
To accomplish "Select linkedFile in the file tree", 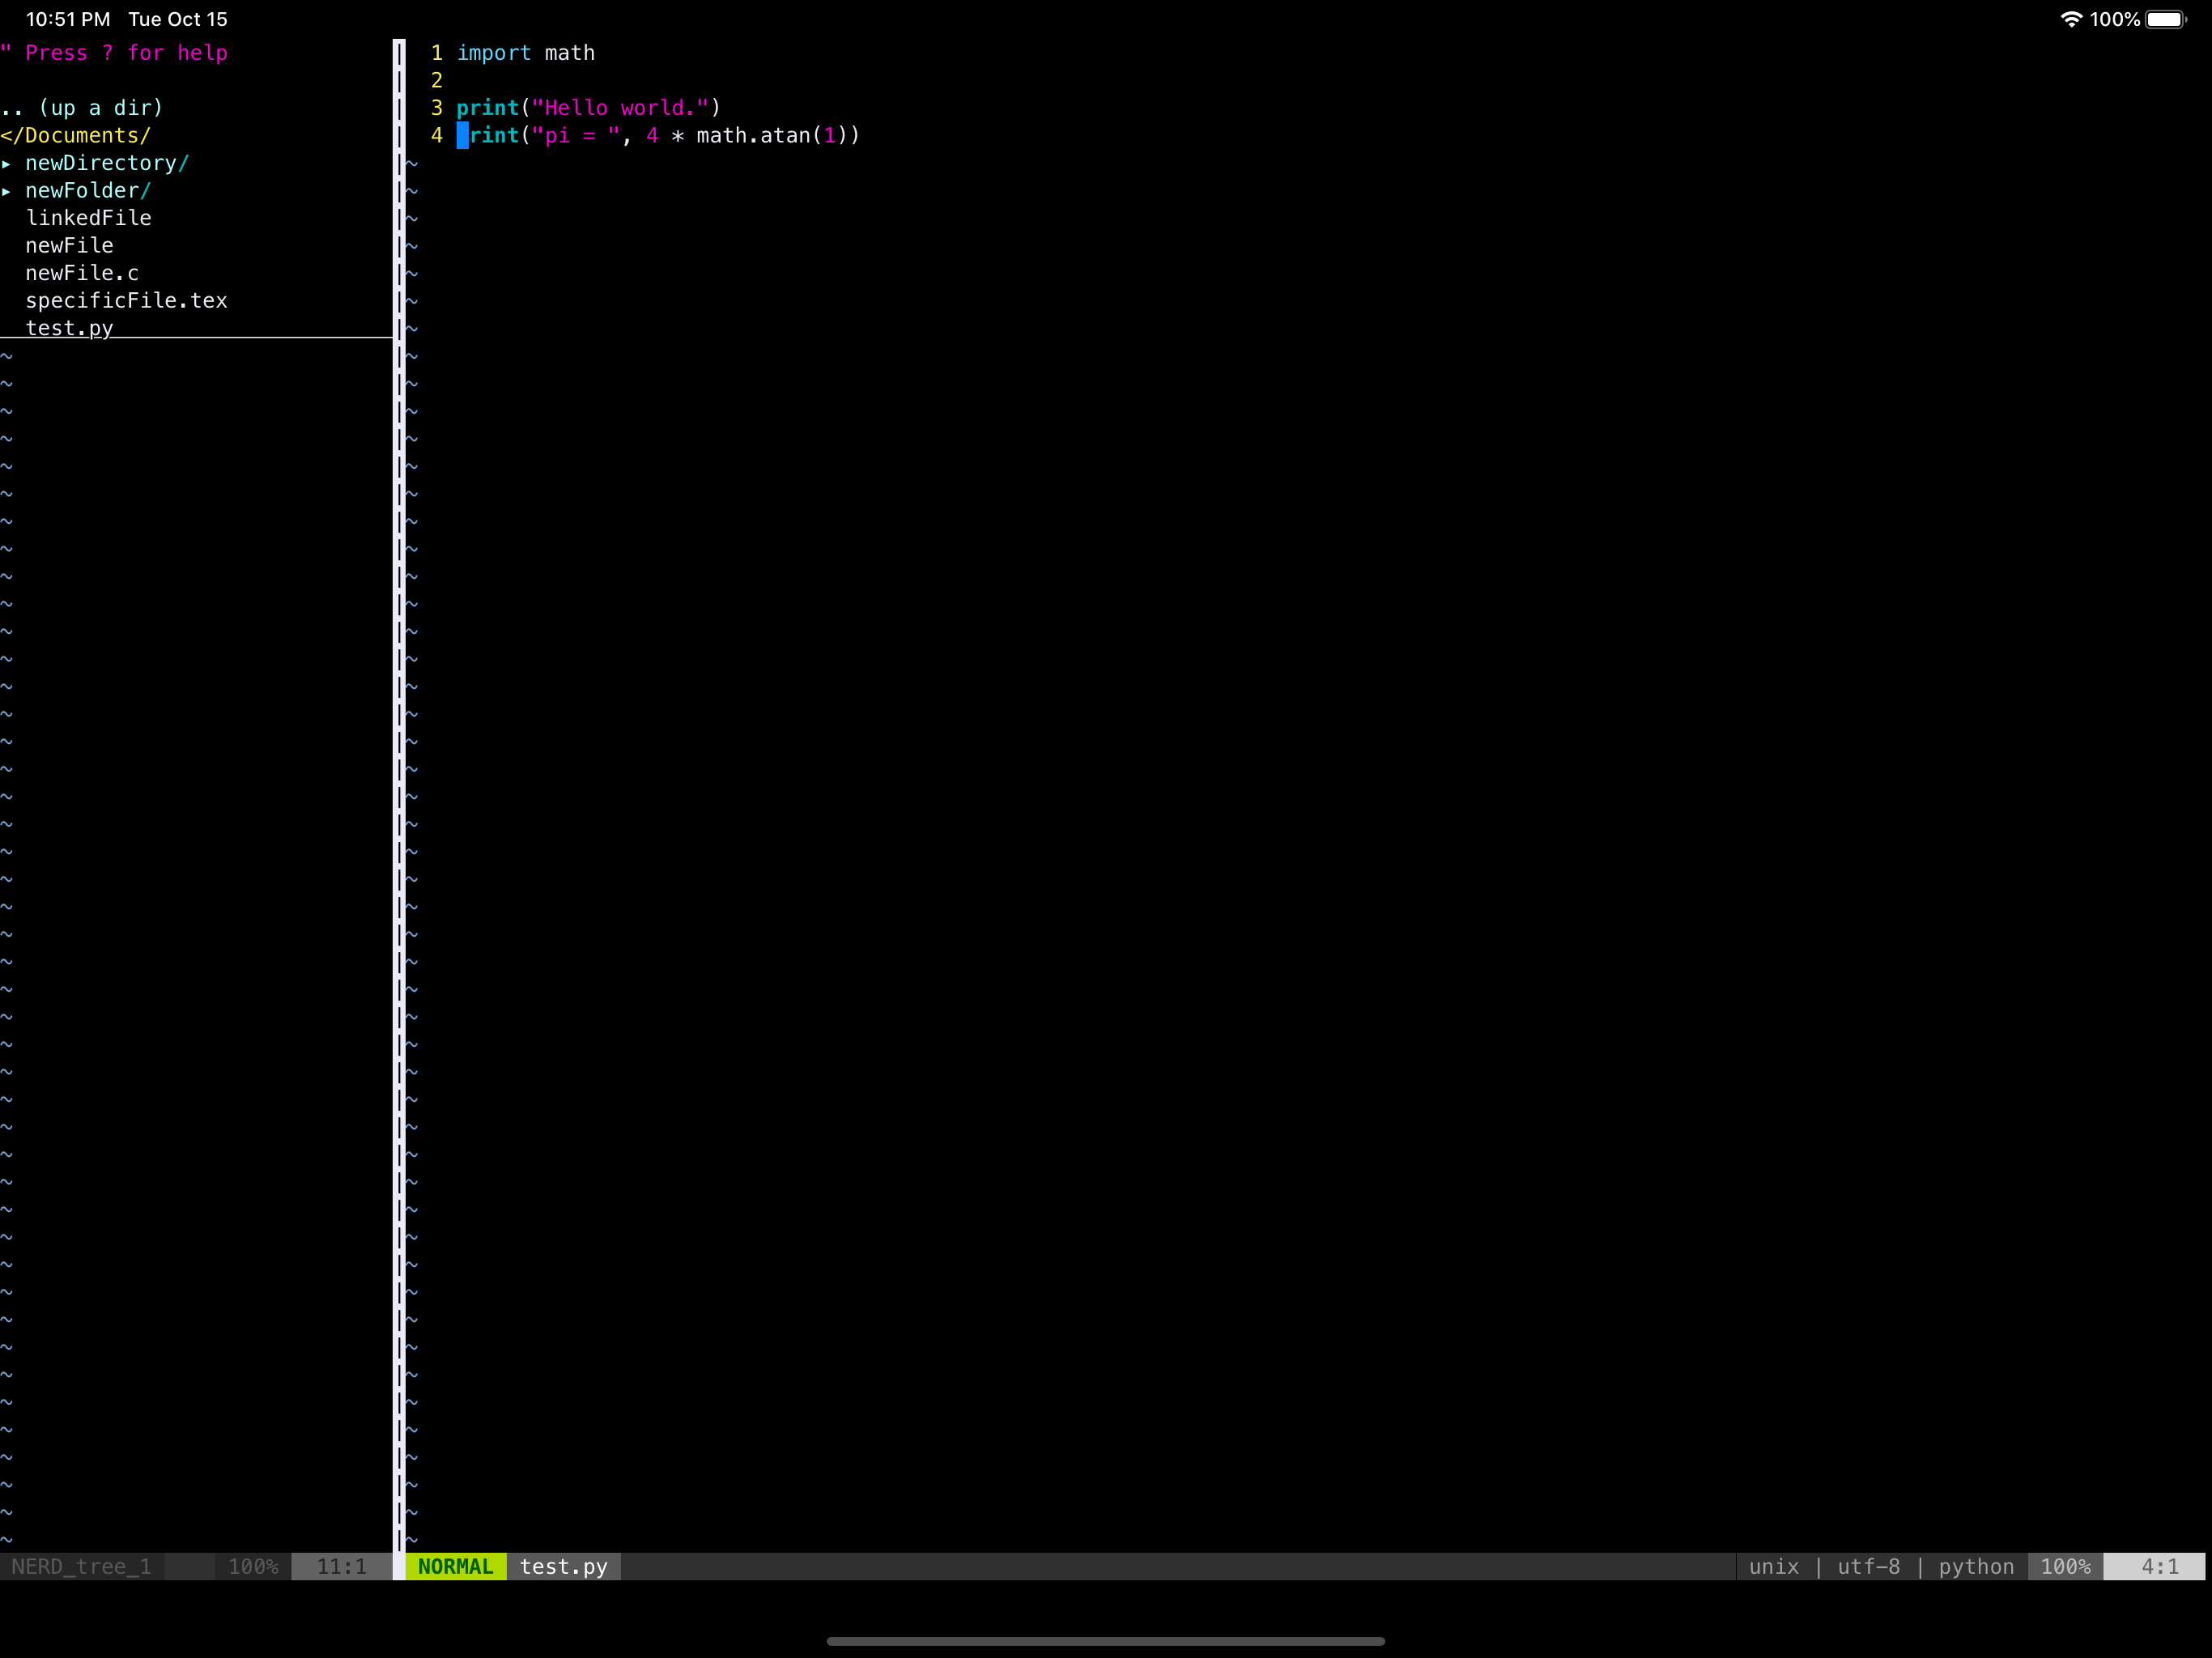I will (x=89, y=217).
